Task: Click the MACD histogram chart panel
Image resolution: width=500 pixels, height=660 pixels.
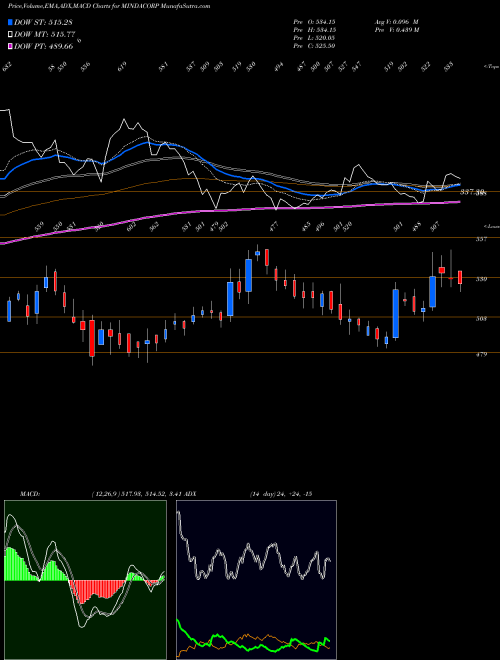Action: click(x=85, y=580)
